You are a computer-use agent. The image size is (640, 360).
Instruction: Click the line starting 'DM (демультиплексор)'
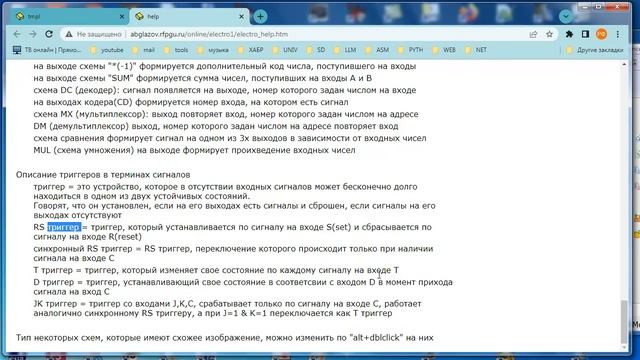pyautogui.click(x=216, y=126)
